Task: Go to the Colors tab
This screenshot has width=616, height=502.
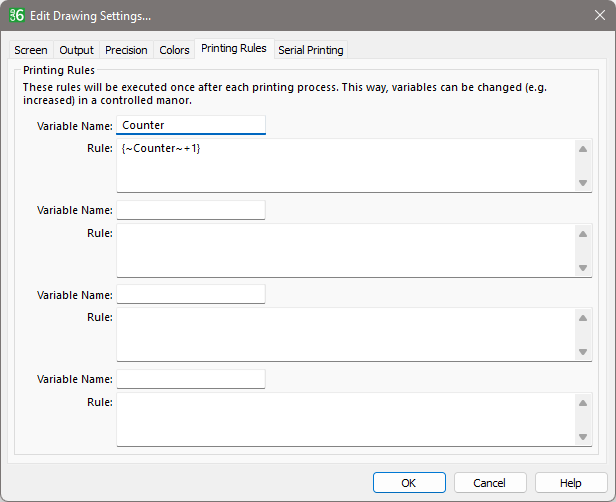Action: [174, 50]
